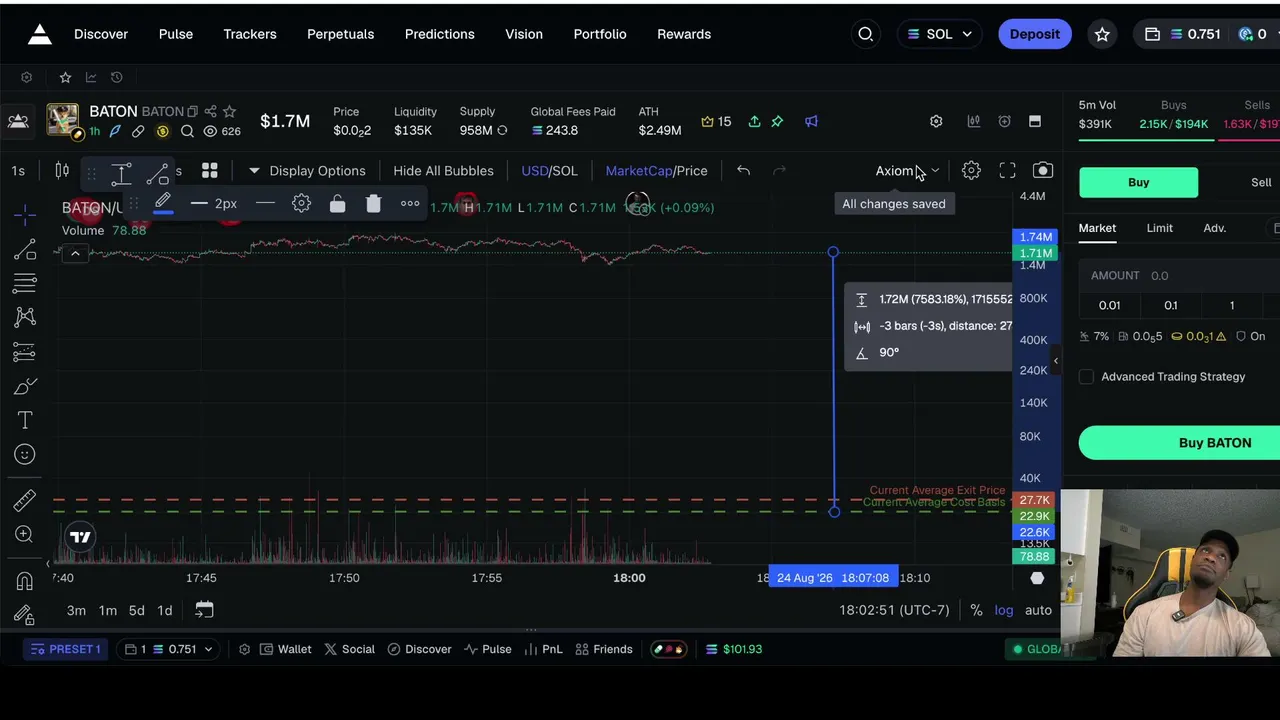1280x720 pixels.
Task: Click the undo arrow
Action: [x=743, y=171]
